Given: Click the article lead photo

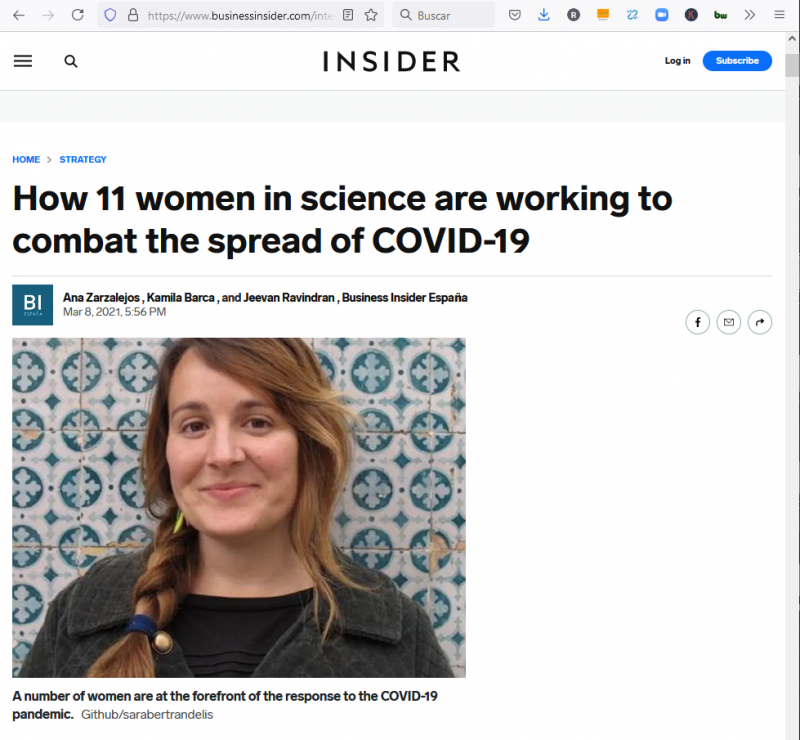Looking at the screenshot, I should [239, 507].
